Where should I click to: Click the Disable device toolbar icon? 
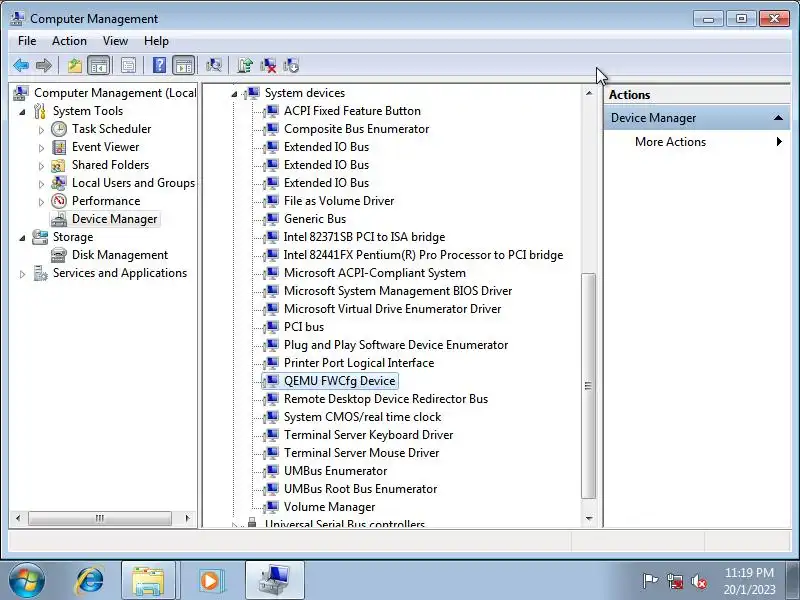[291, 65]
